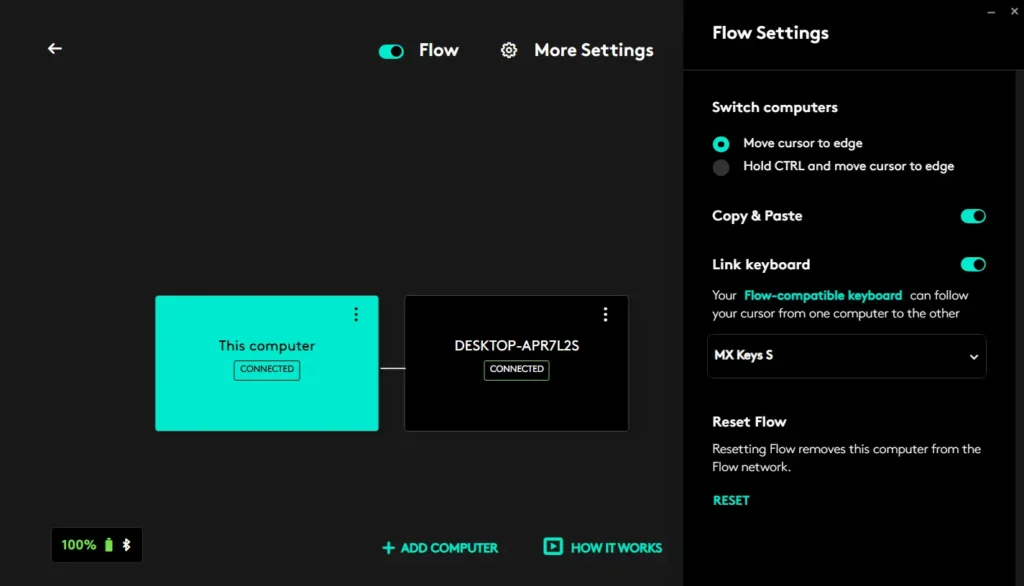Turn off the Link keyboard toggle
Image resolution: width=1024 pixels, height=586 pixels.
tap(972, 265)
